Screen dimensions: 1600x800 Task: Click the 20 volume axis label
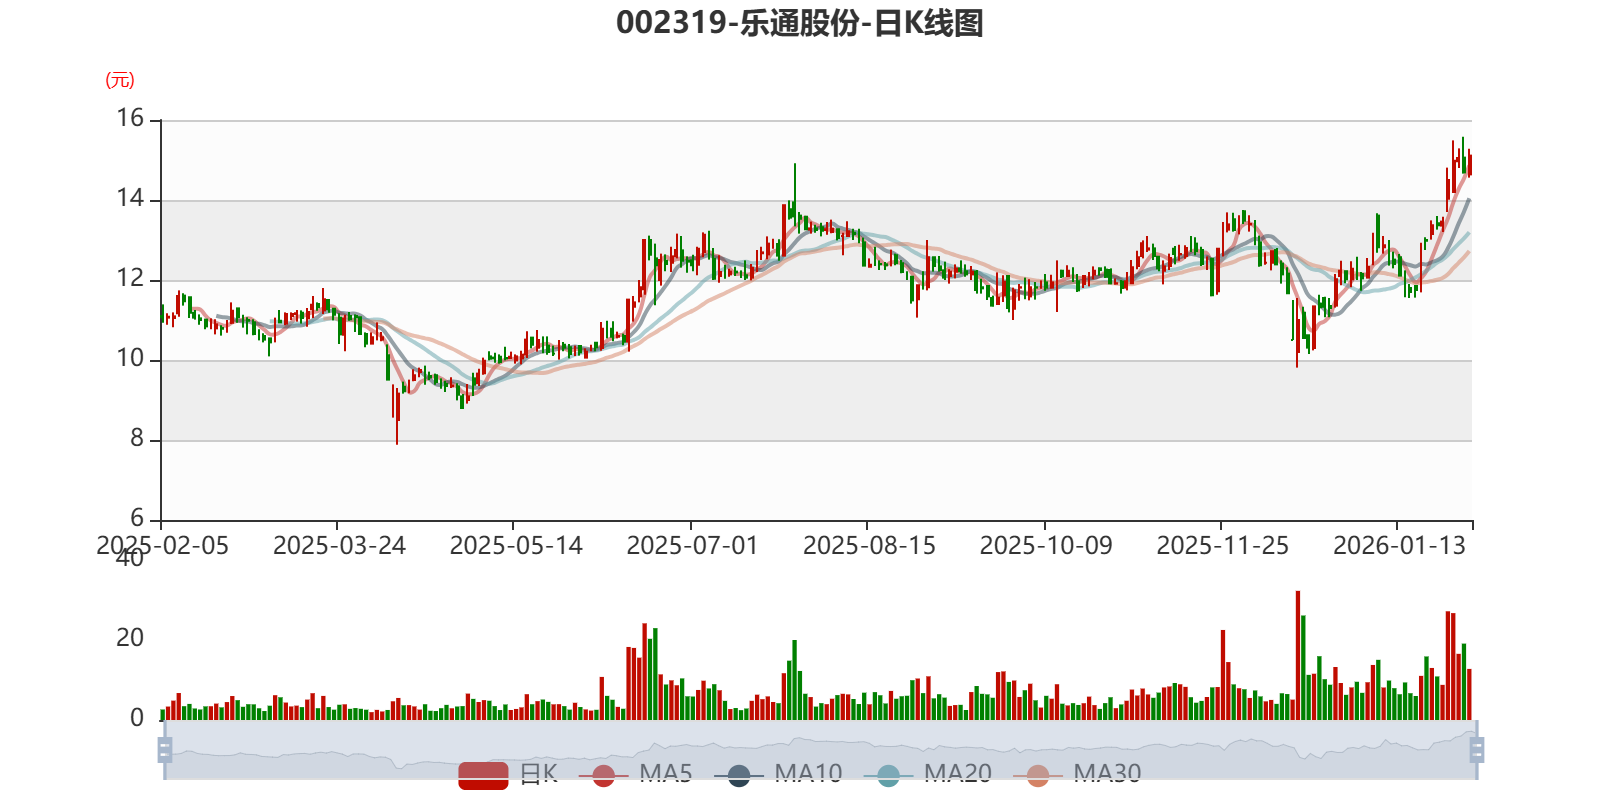pyautogui.click(x=130, y=638)
